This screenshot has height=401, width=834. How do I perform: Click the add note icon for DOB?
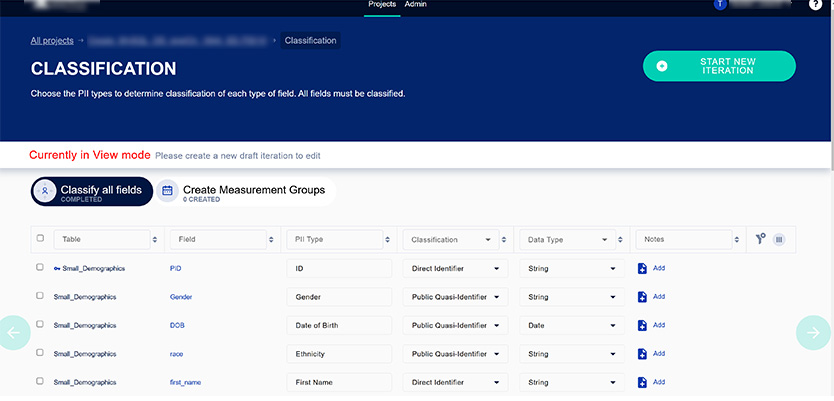coord(643,325)
